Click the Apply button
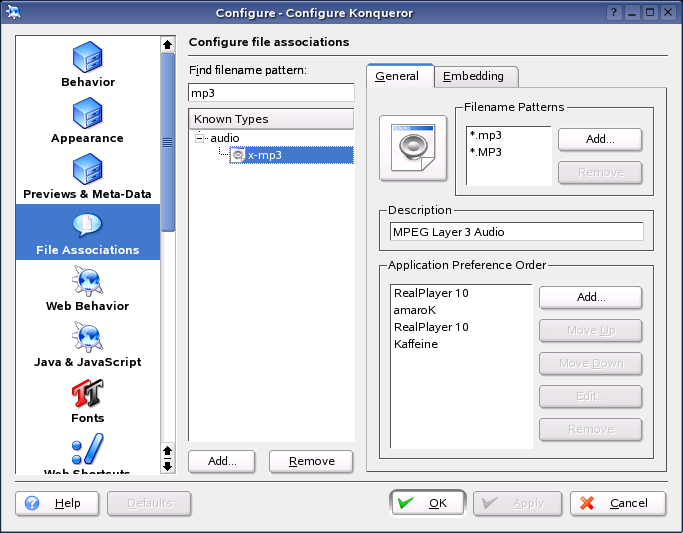Viewport: 683px width, 533px height. [x=517, y=503]
